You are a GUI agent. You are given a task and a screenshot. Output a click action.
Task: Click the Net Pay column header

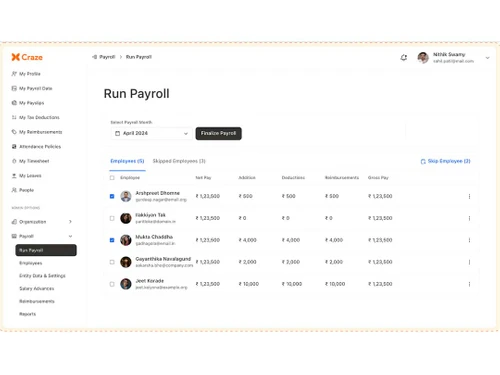[x=203, y=178]
